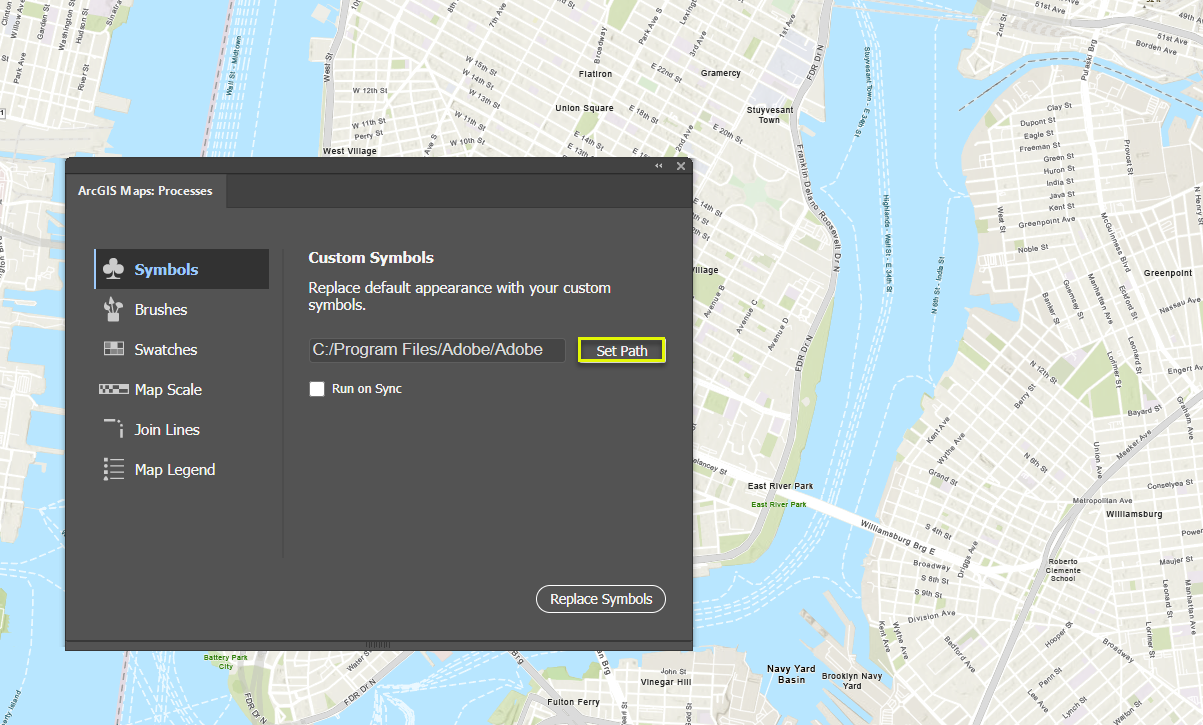Image resolution: width=1203 pixels, height=725 pixels.
Task: Select the Map Scale bar icon
Action: coord(114,389)
